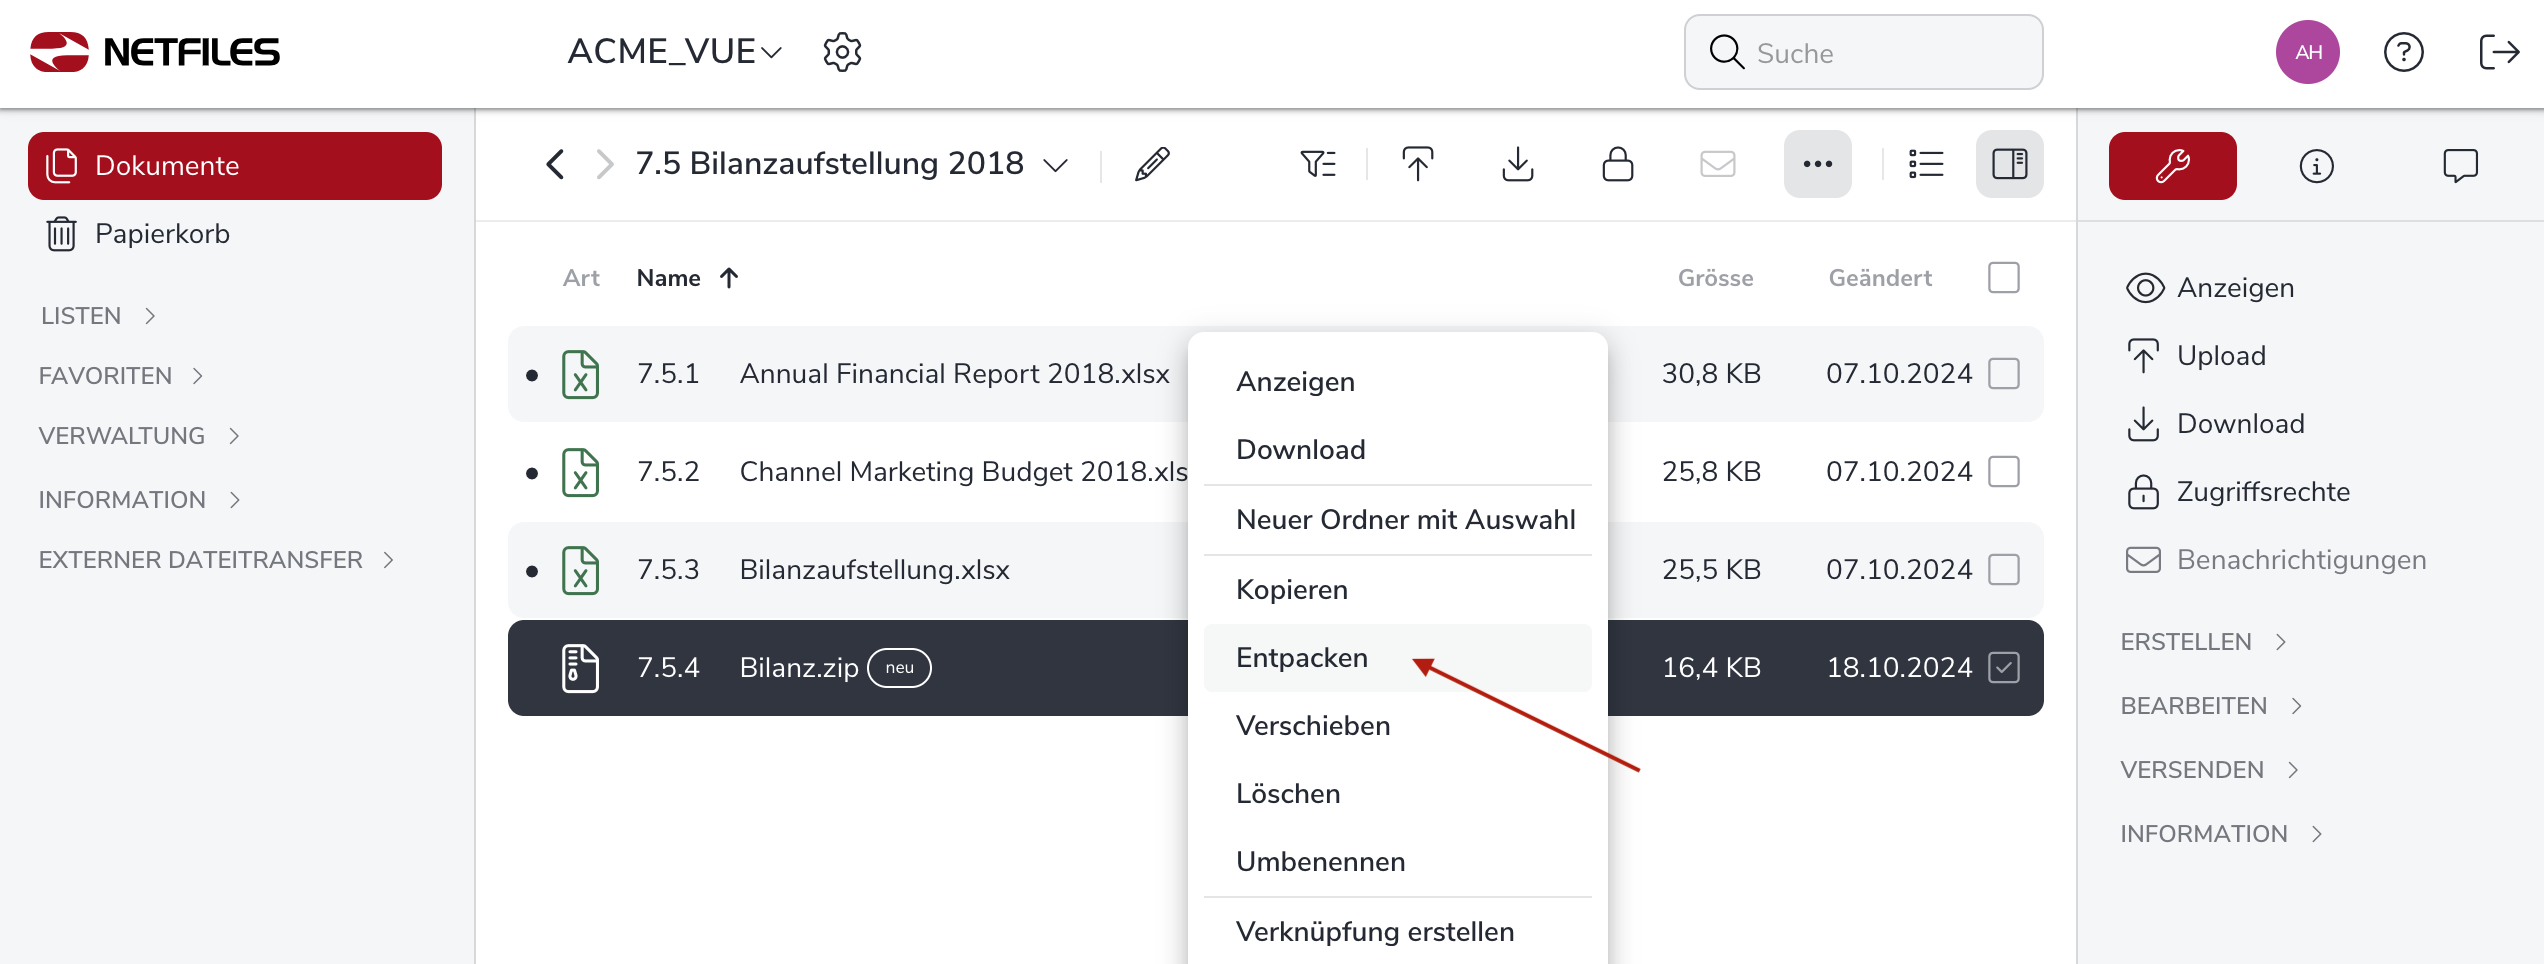Viewport: 2544px width, 964px height.
Task: Click the upload arrow toolbar icon
Action: (x=1417, y=164)
